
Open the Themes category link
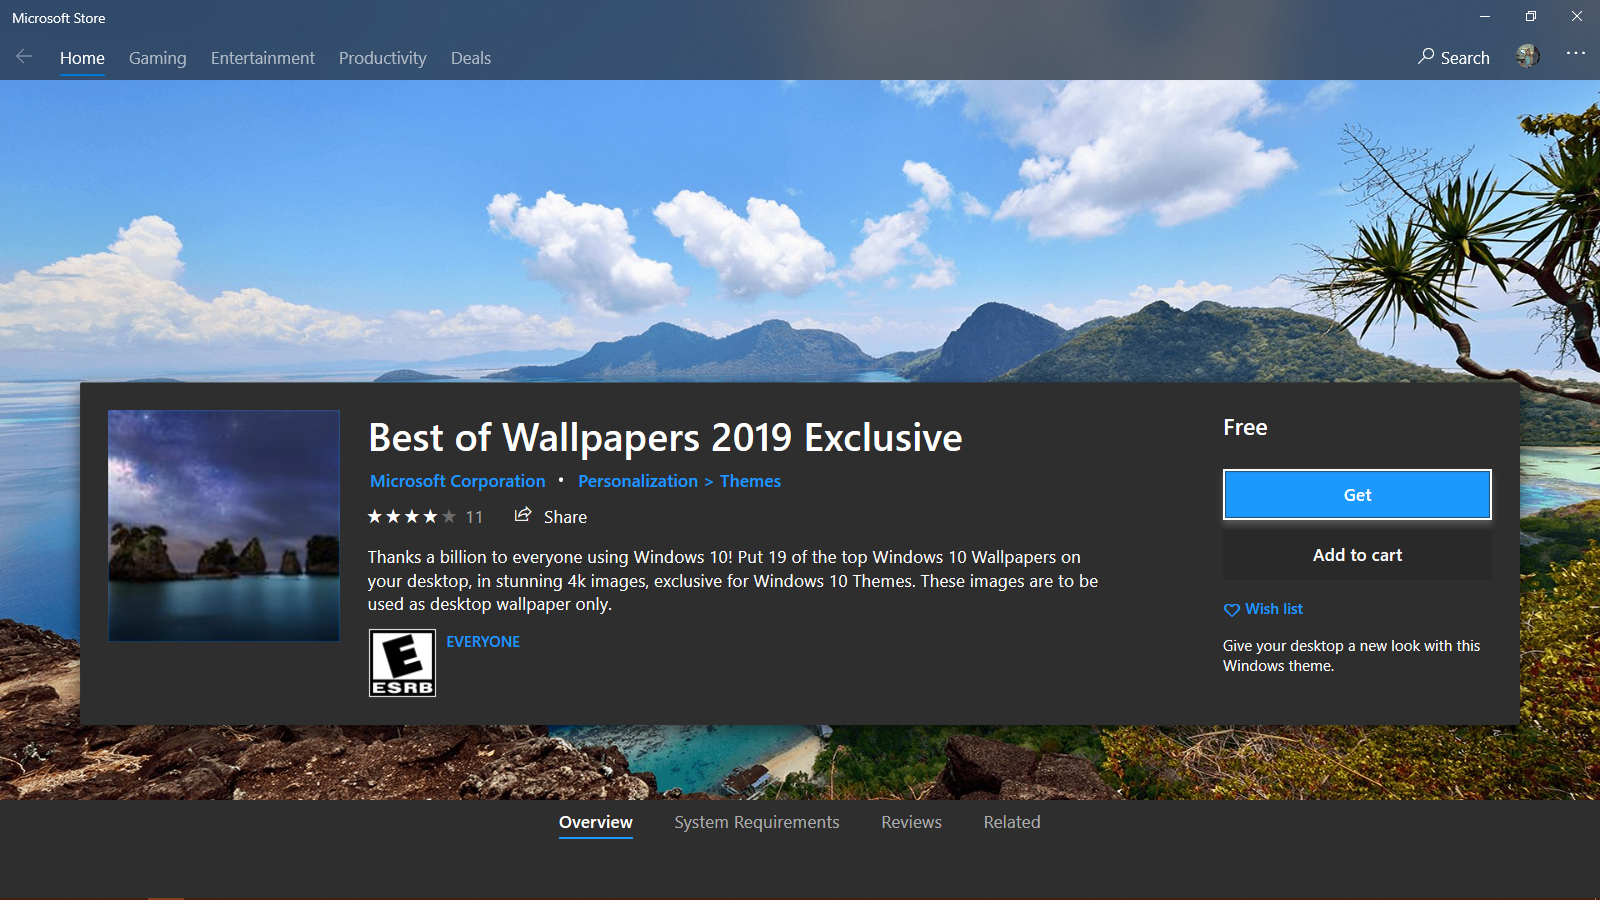click(x=750, y=481)
